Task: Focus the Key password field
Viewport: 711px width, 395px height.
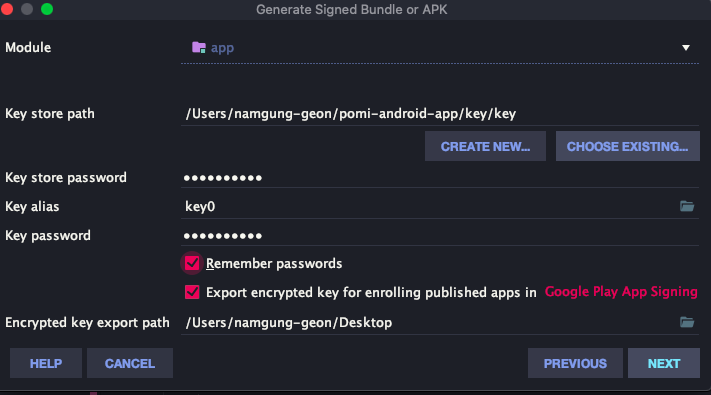Action: point(440,235)
